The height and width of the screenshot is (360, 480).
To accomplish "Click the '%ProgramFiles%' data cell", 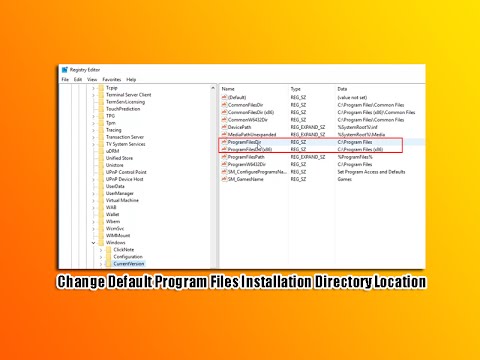I will click(x=355, y=157).
